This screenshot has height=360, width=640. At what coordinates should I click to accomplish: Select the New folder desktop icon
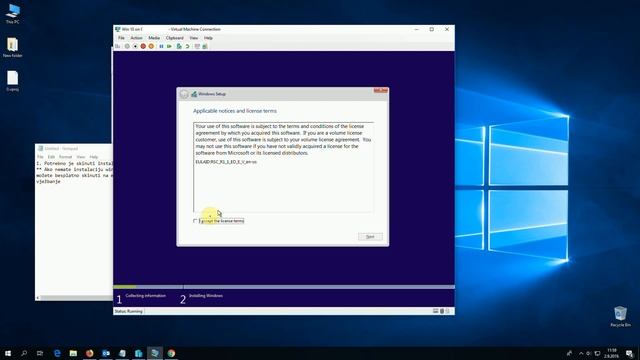[x=13, y=47]
